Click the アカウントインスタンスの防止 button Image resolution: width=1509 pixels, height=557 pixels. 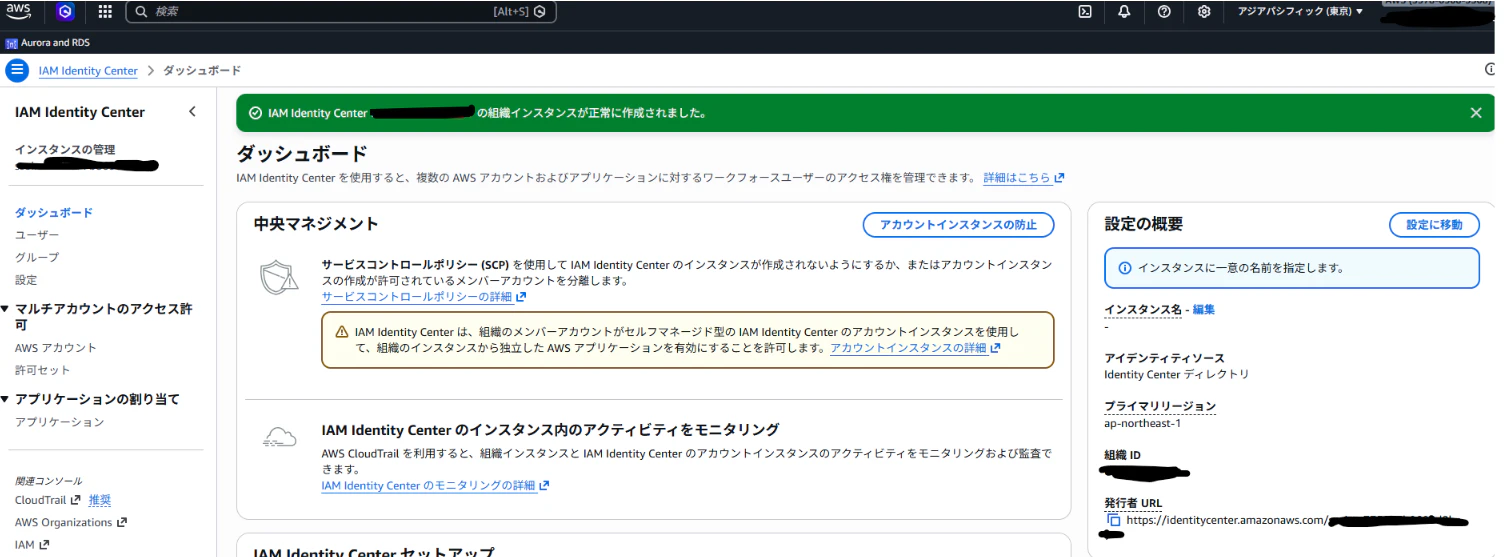pos(958,225)
